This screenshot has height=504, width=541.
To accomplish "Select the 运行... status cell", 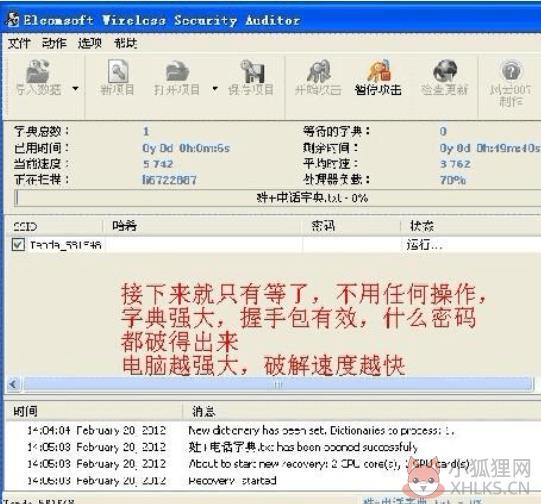I will tap(424, 245).
